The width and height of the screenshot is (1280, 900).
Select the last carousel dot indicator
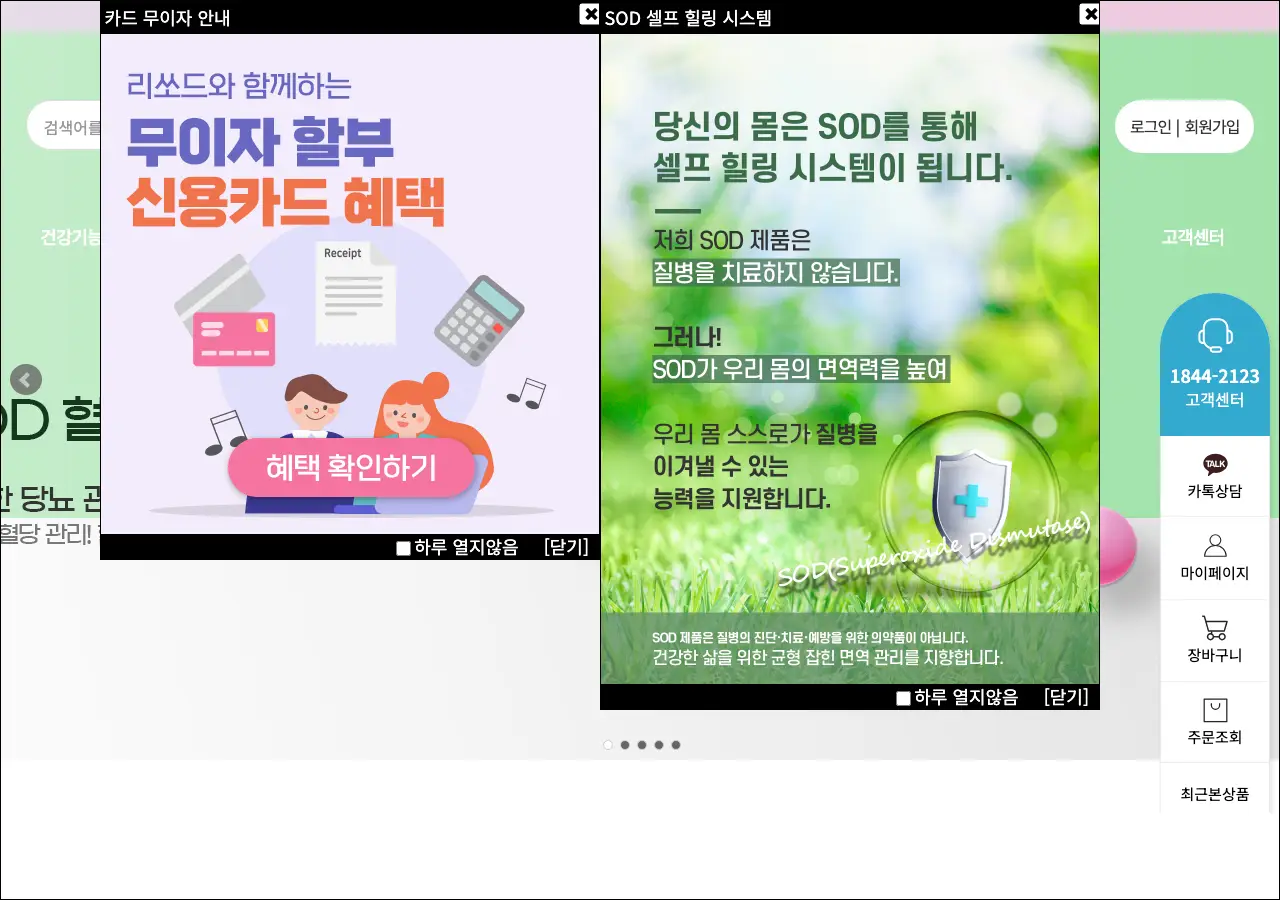pyautogui.click(x=676, y=745)
